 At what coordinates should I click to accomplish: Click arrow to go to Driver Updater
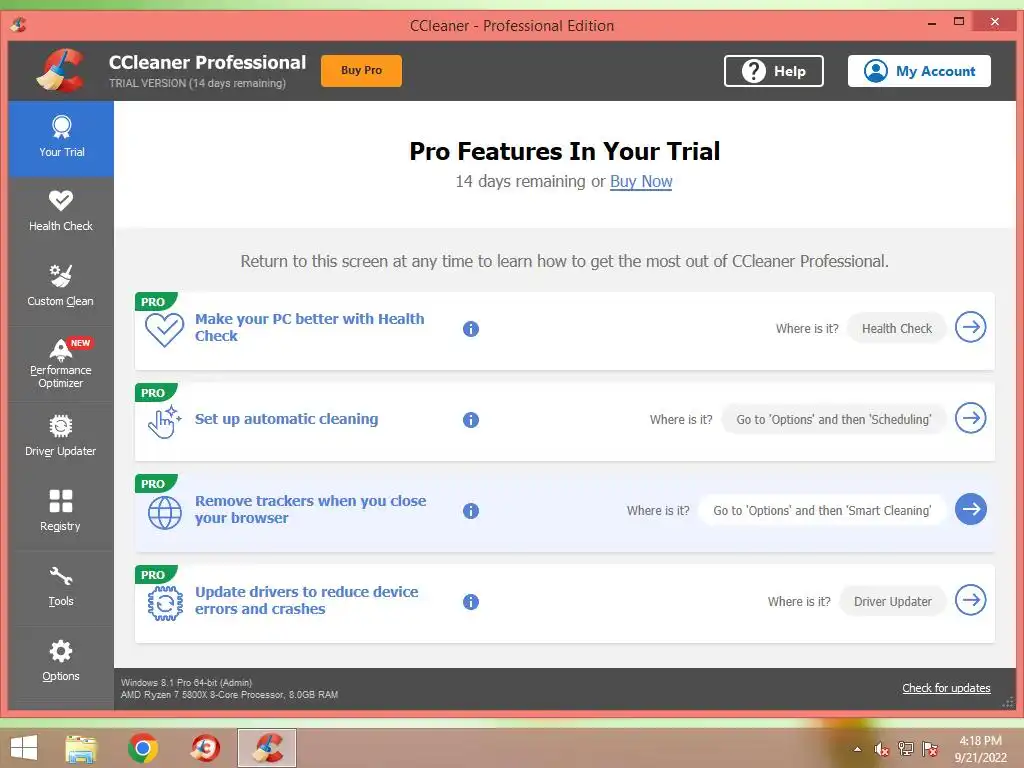click(970, 600)
